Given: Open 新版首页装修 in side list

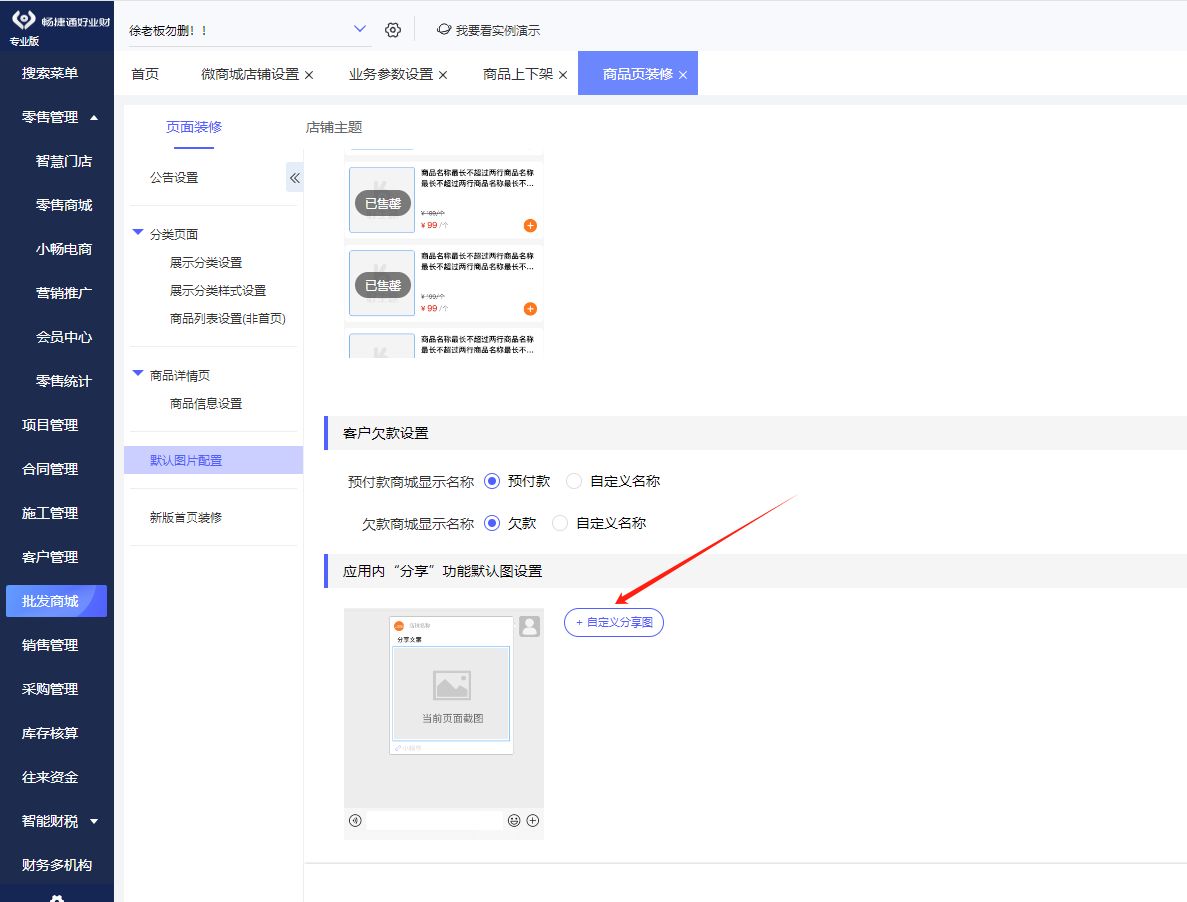Looking at the screenshot, I should tap(186, 517).
